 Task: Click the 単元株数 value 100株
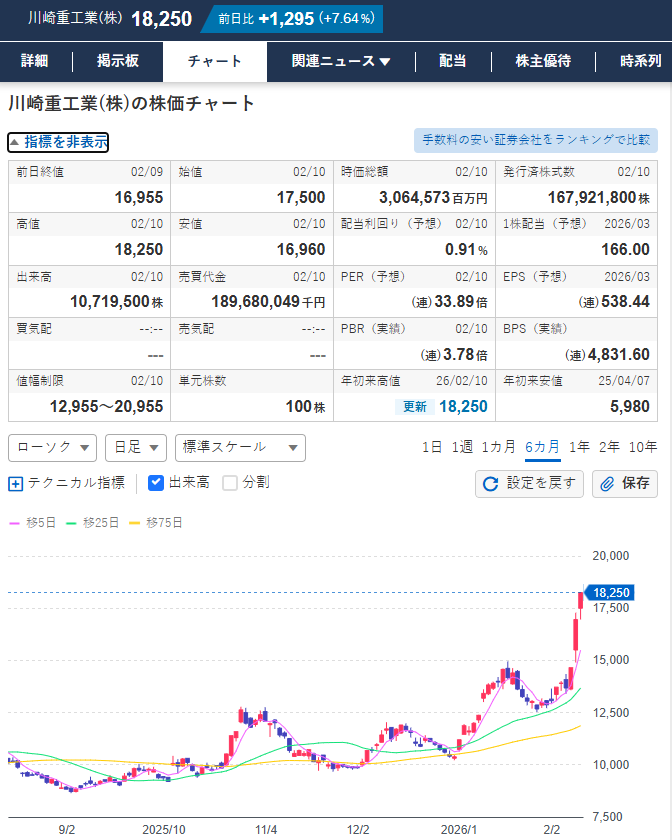[305, 407]
